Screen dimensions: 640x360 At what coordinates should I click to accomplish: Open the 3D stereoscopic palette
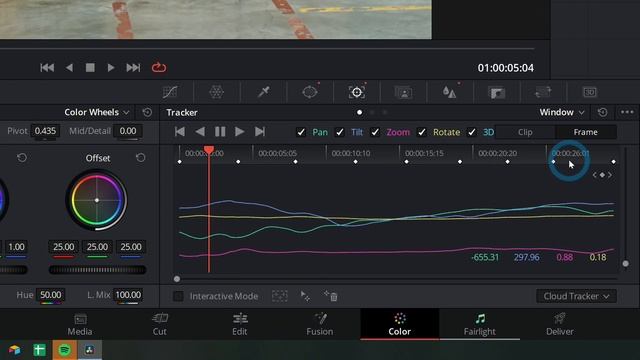[x=590, y=92]
